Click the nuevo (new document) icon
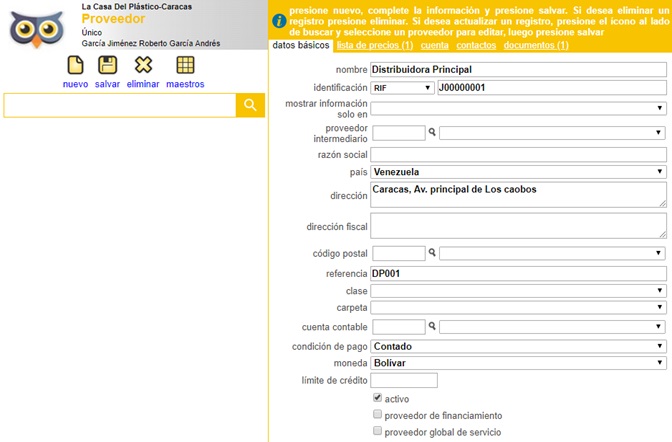672x442 pixels. pyautogui.click(x=75, y=65)
